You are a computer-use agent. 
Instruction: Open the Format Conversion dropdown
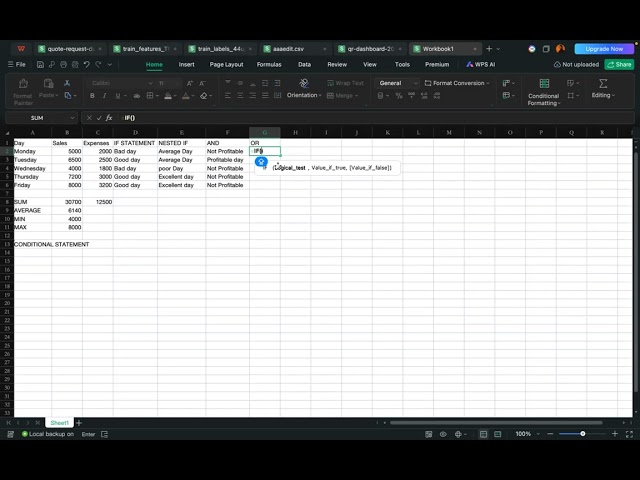[457, 83]
